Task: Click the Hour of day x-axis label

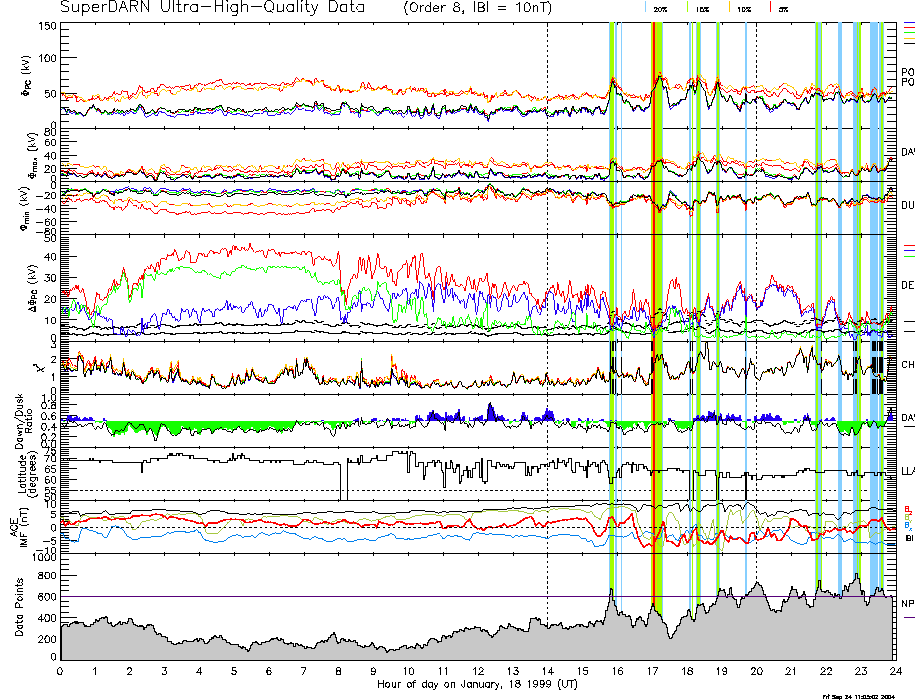Action: pos(476,685)
